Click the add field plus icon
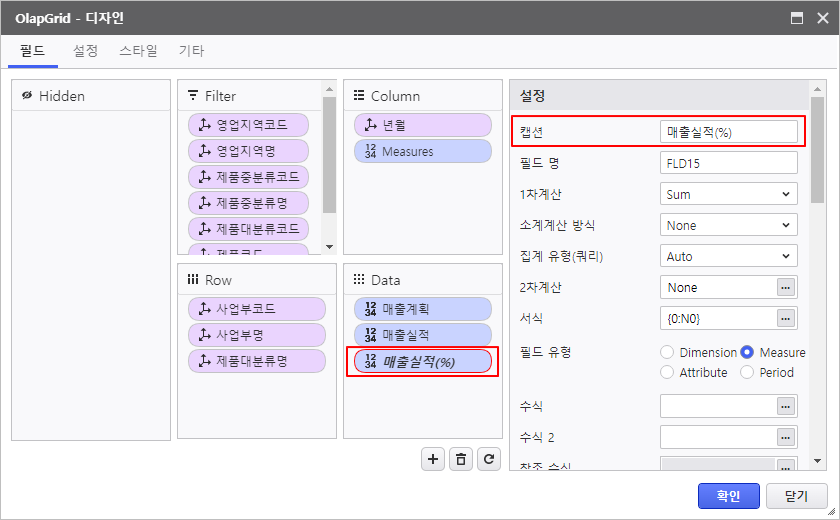Screen dimensions: 840x520 433,459
